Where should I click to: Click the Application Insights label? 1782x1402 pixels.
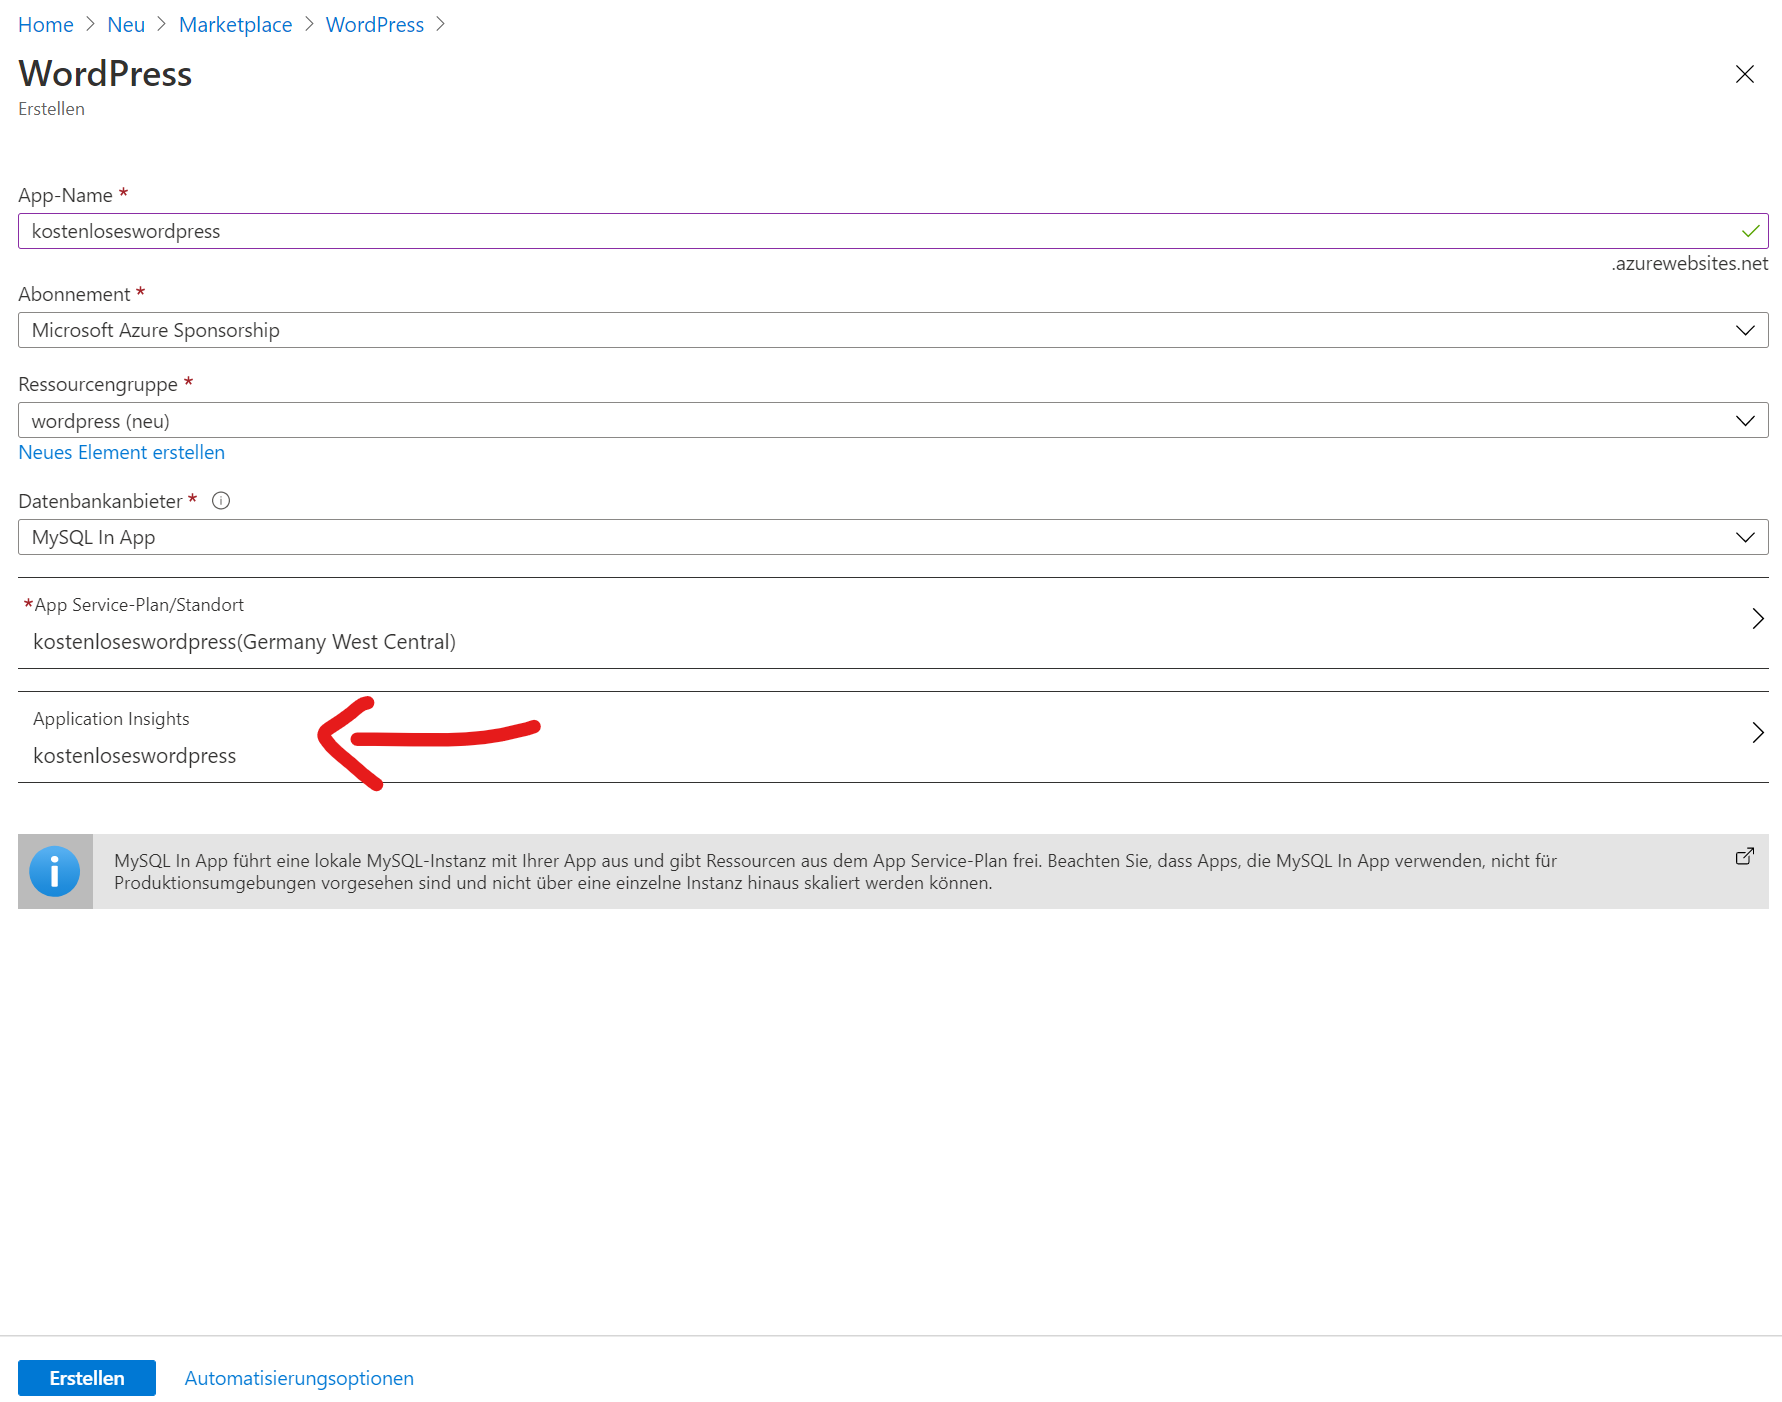[111, 719]
